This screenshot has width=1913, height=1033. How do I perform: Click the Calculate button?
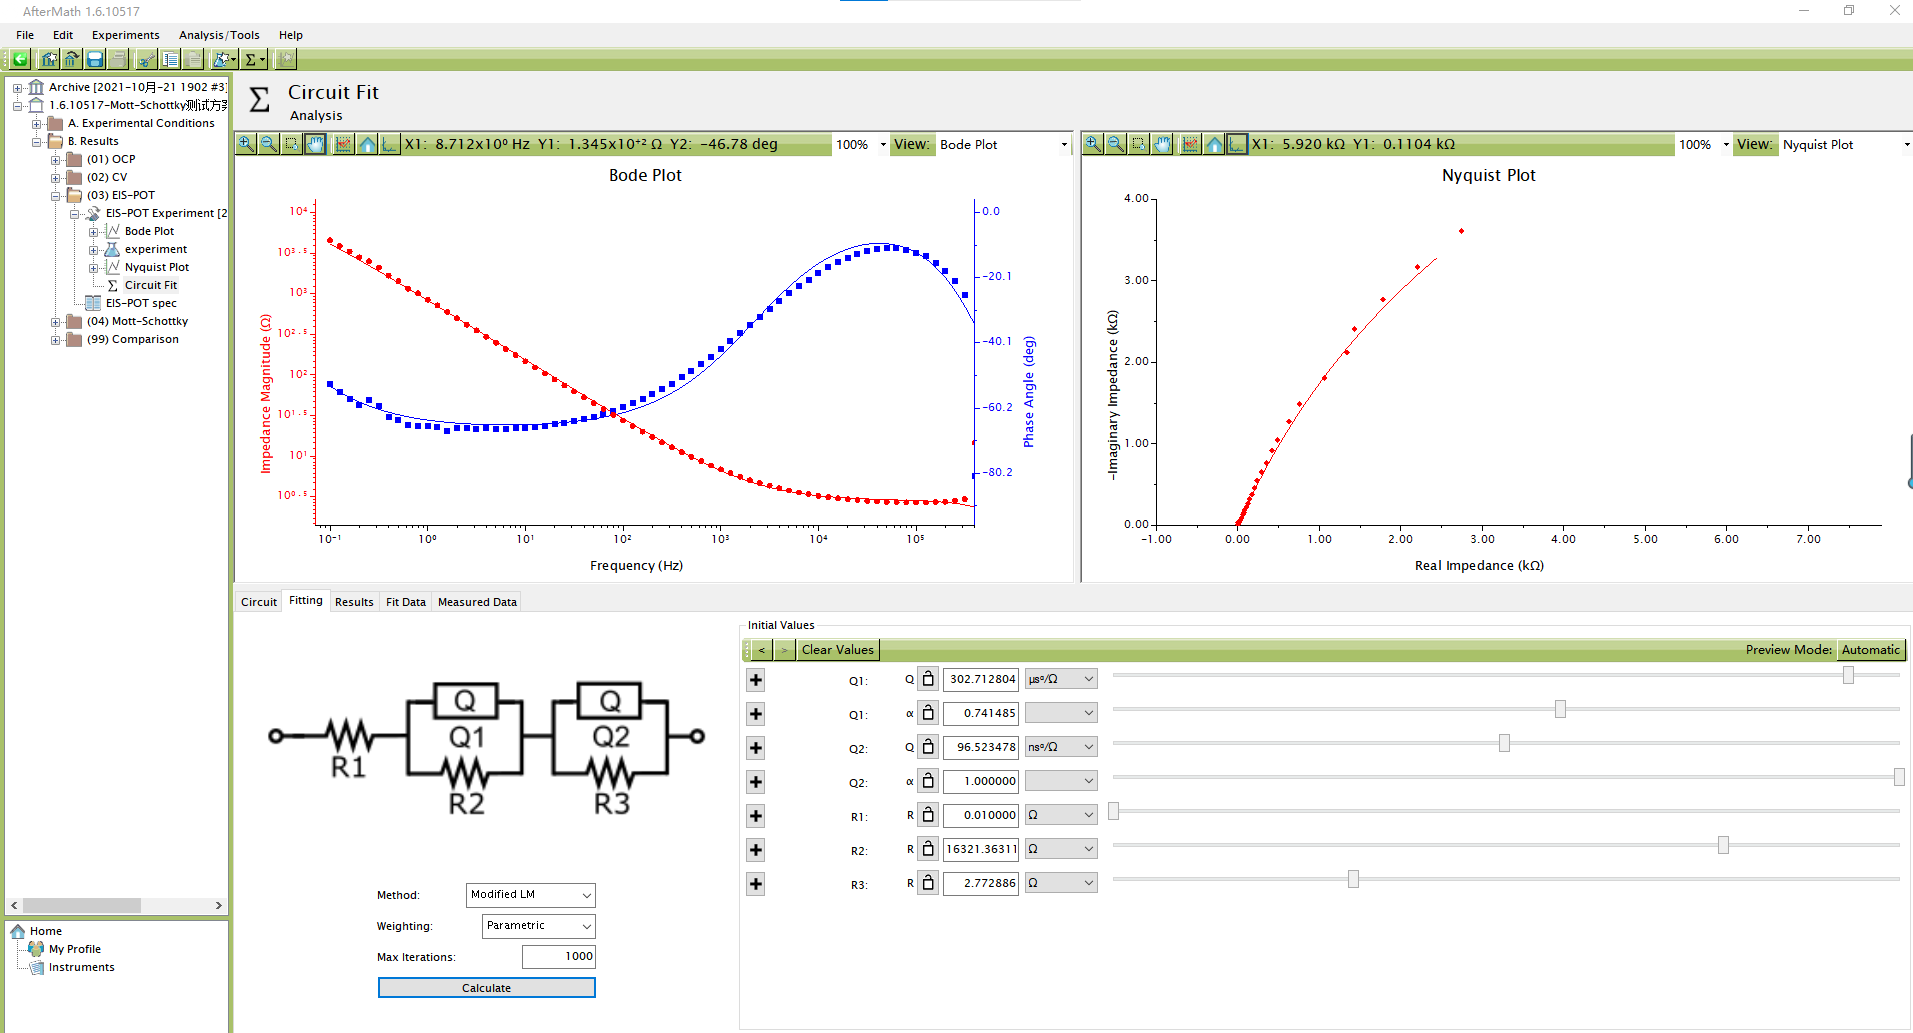click(x=486, y=988)
